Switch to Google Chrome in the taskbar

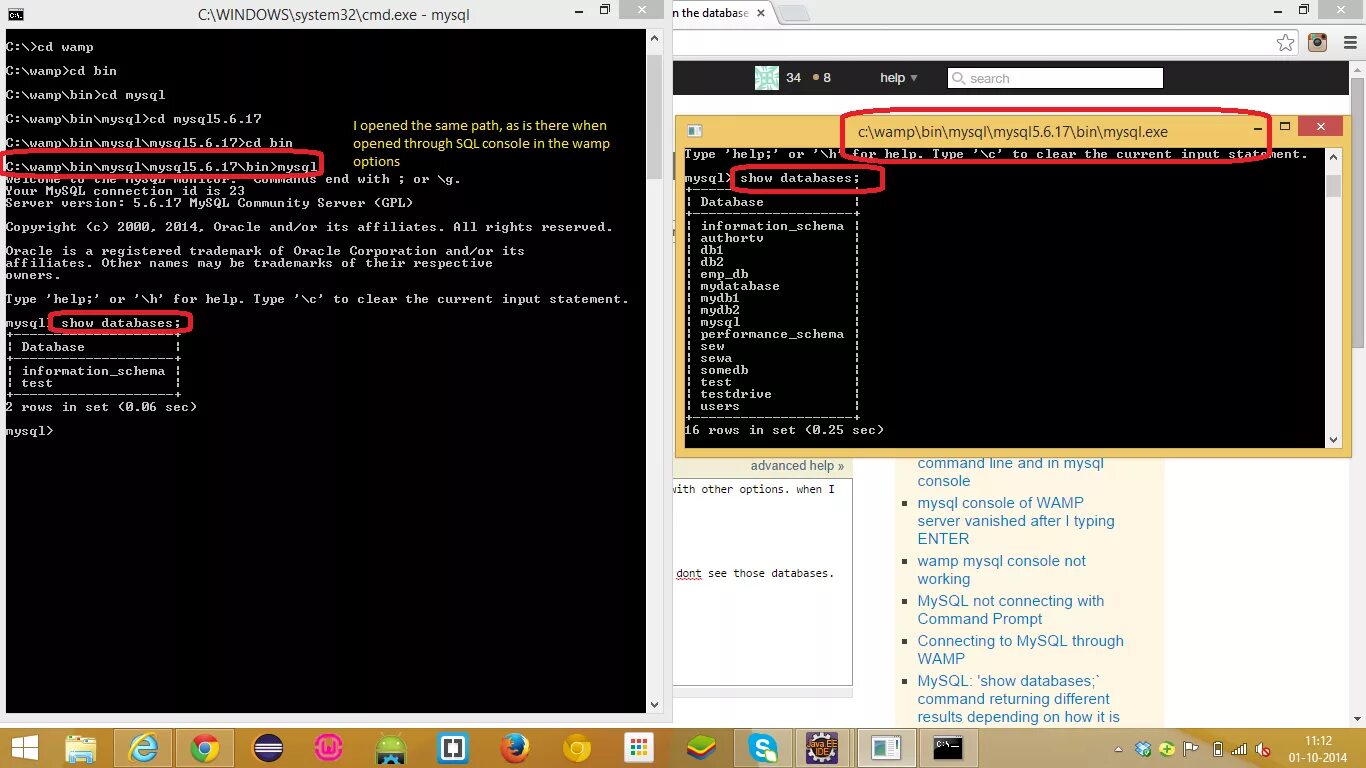point(205,748)
